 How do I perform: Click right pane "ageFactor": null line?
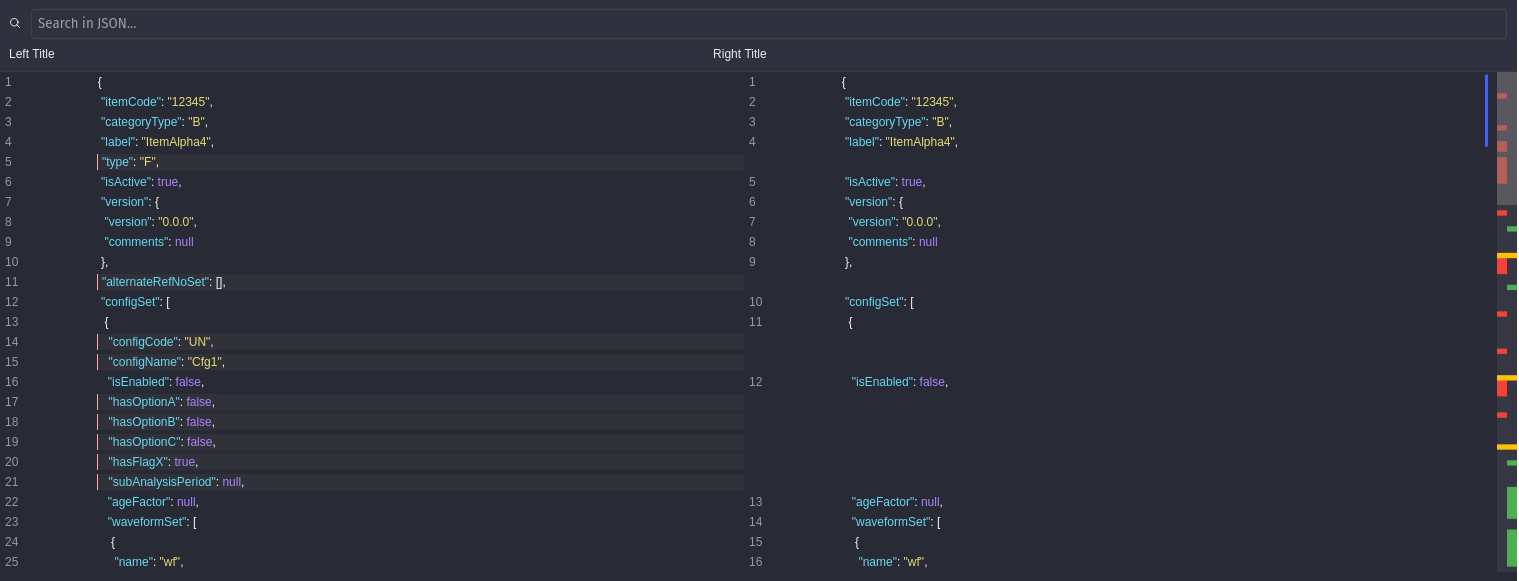point(898,502)
